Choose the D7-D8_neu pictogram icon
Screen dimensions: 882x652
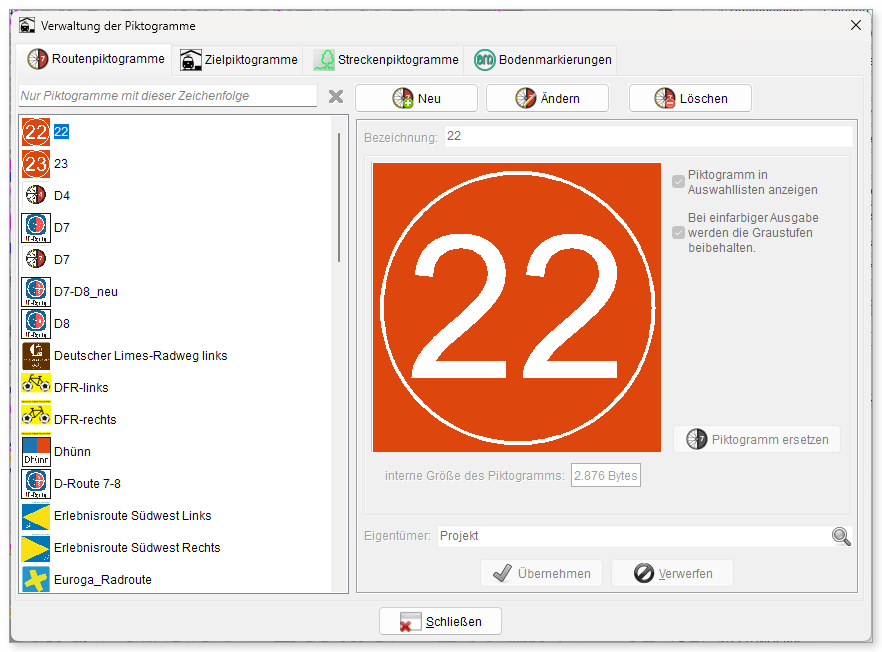(x=36, y=292)
